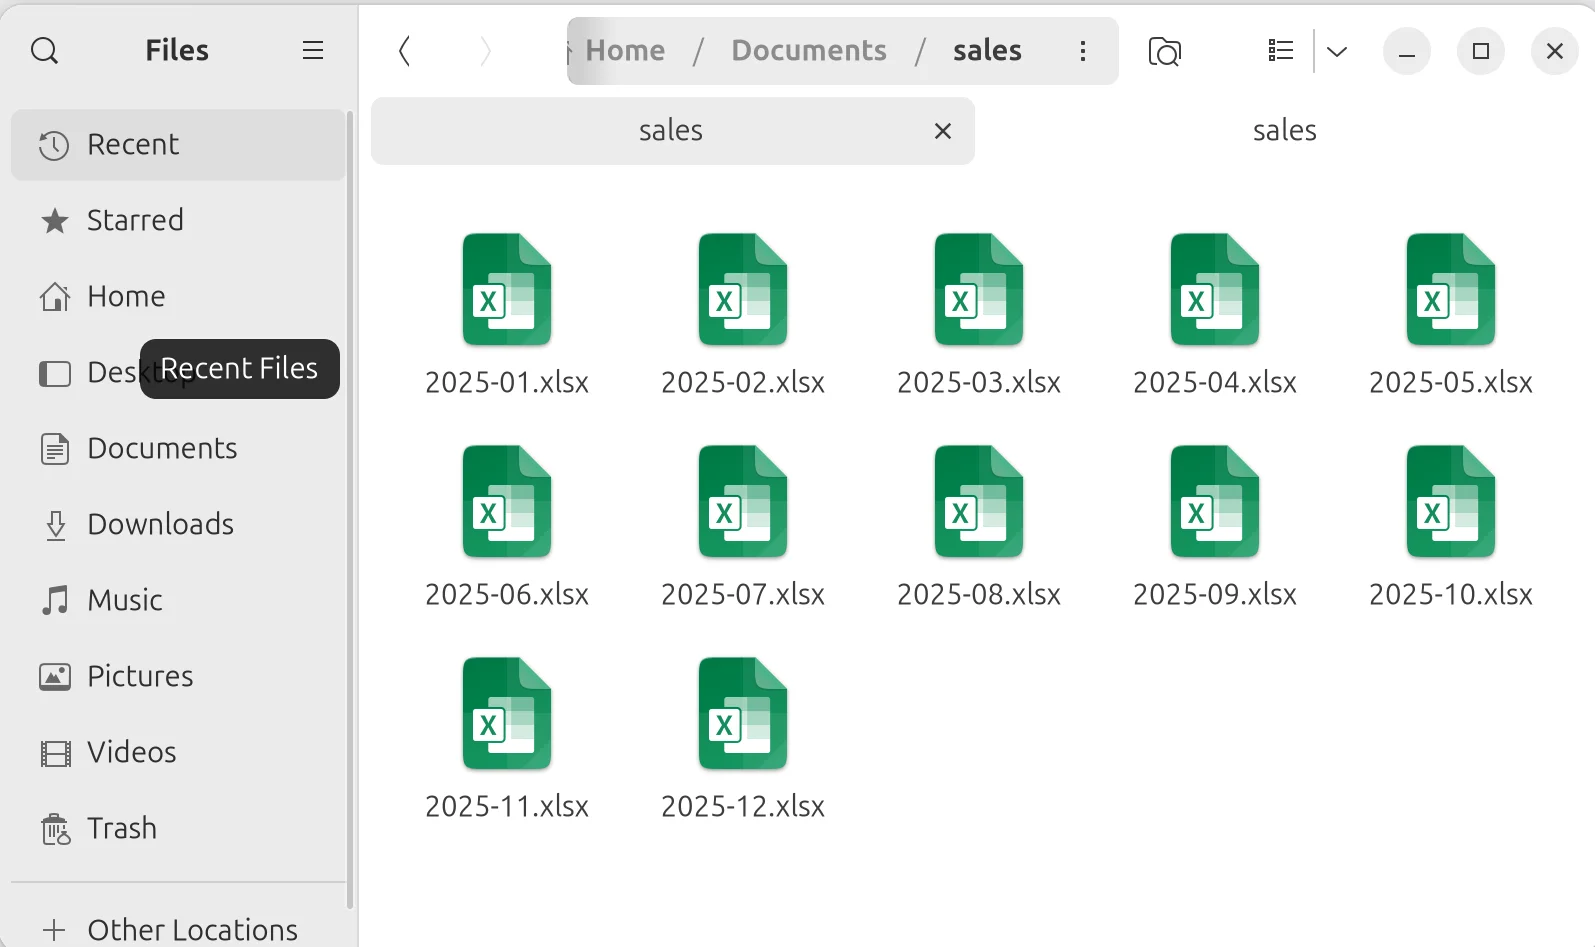Select the 2025-03.xlsx file icon

pos(979,290)
